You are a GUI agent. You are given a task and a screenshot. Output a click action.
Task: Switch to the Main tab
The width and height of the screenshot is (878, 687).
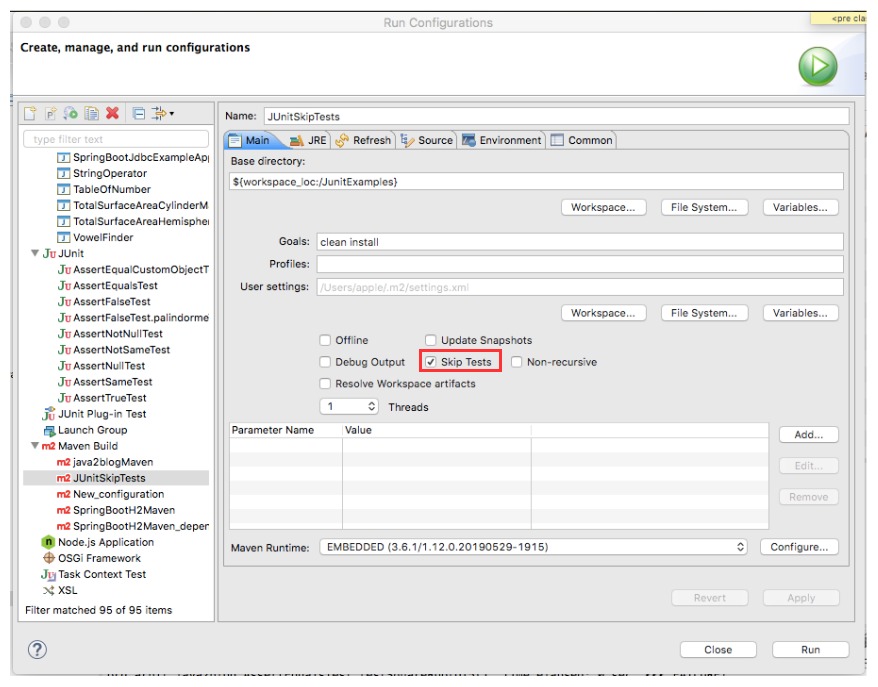[250, 140]
